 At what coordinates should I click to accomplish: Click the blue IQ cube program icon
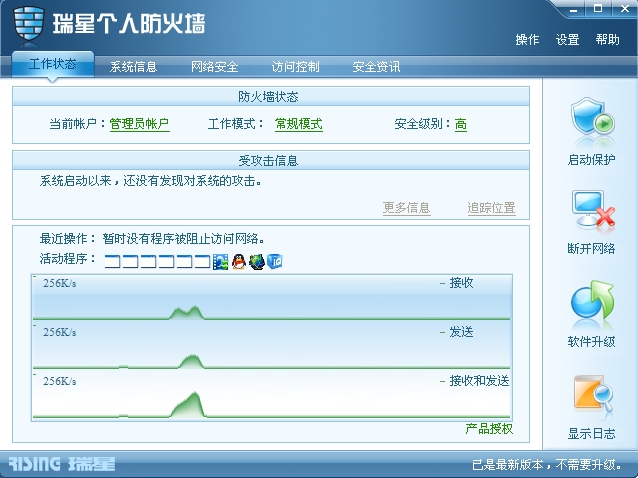[275, 261]
